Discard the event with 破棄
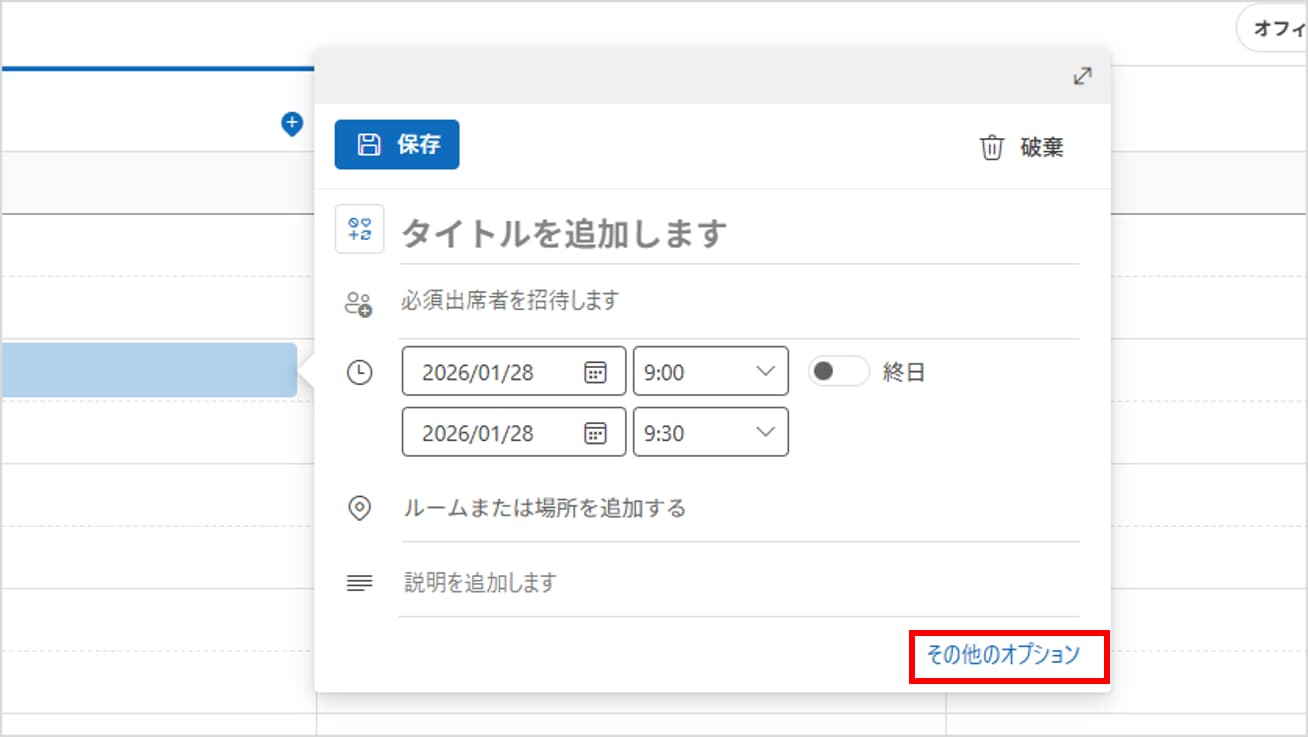The height and width of the screenshot is (737, 1308). [x=1021, y=148]
